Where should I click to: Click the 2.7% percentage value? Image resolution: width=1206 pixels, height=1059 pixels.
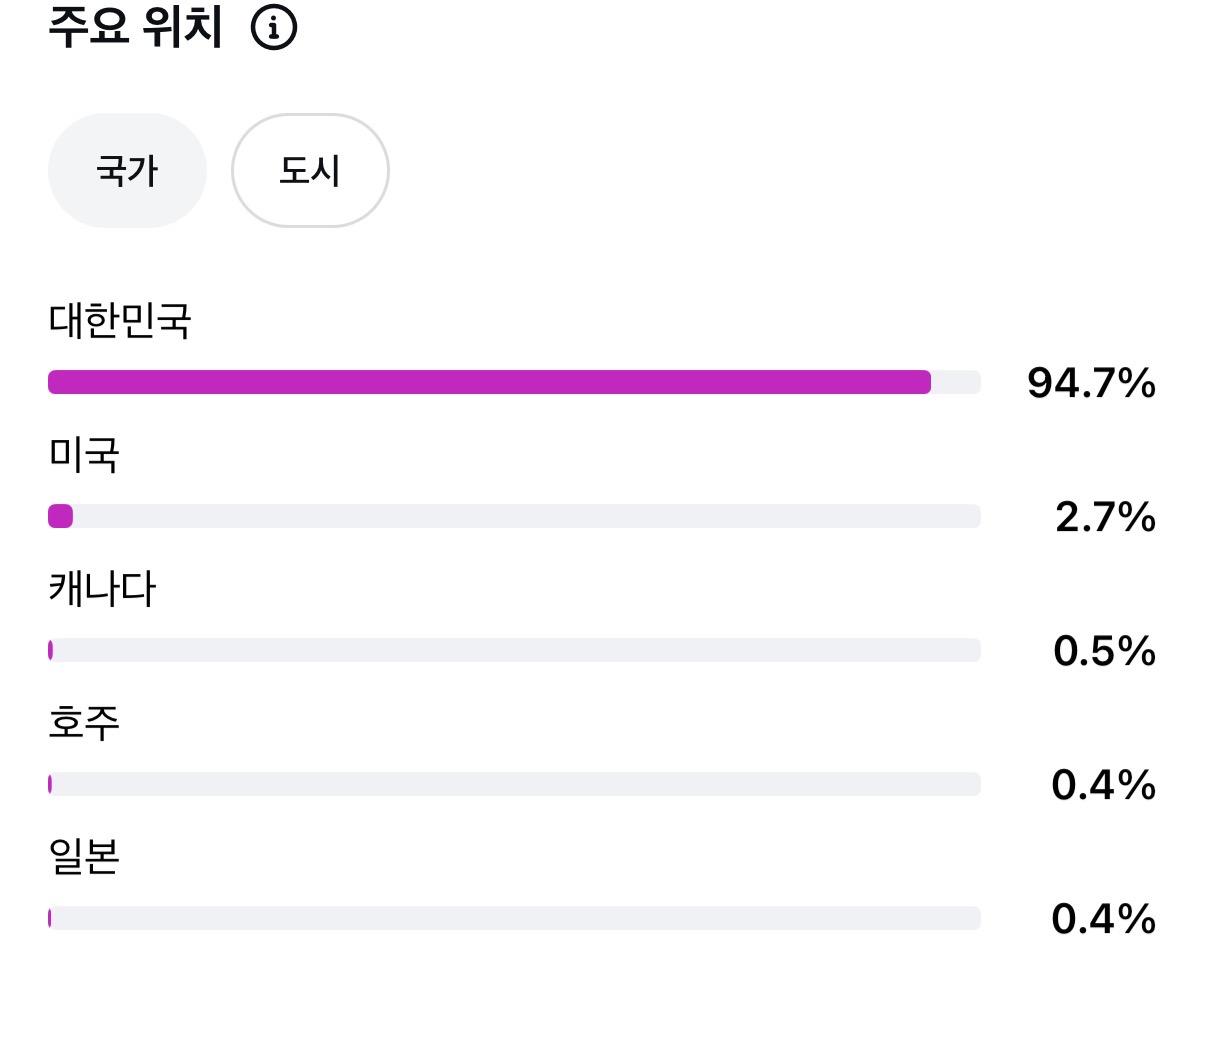1105,517
